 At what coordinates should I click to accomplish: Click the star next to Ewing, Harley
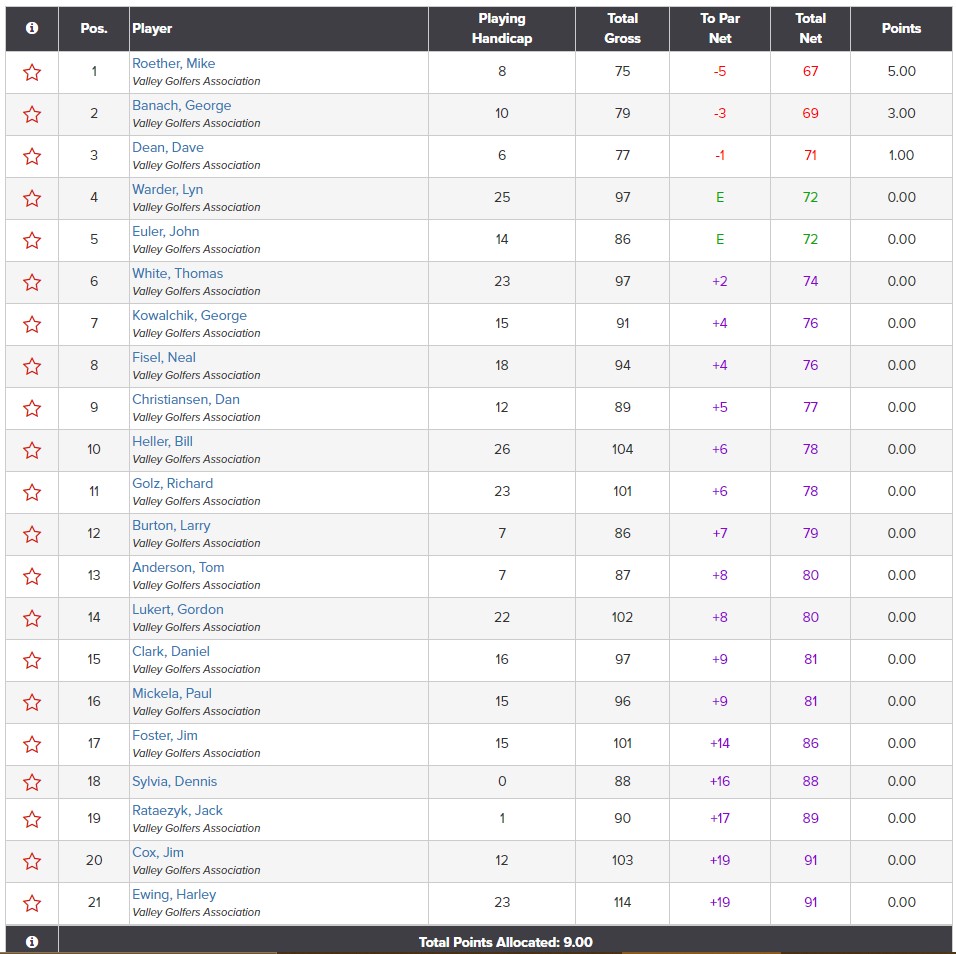(32, 903)
